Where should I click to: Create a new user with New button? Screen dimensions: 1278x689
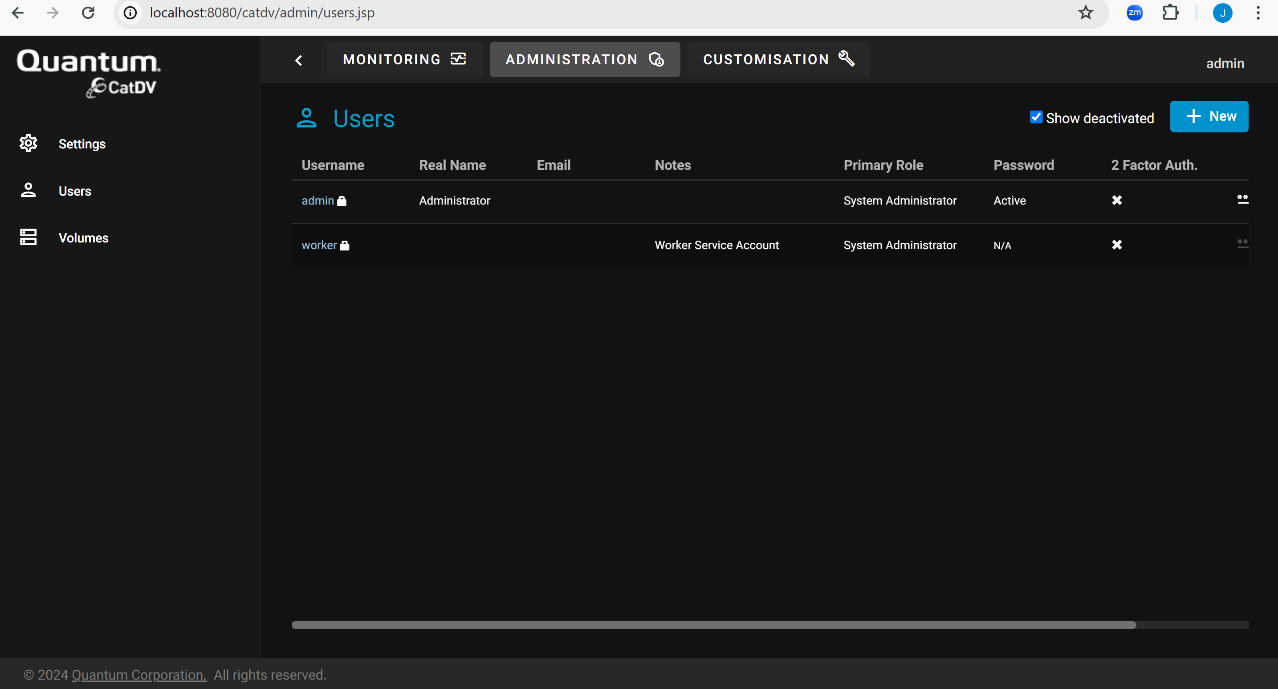pyautogui.click(x=1209, y=117)
